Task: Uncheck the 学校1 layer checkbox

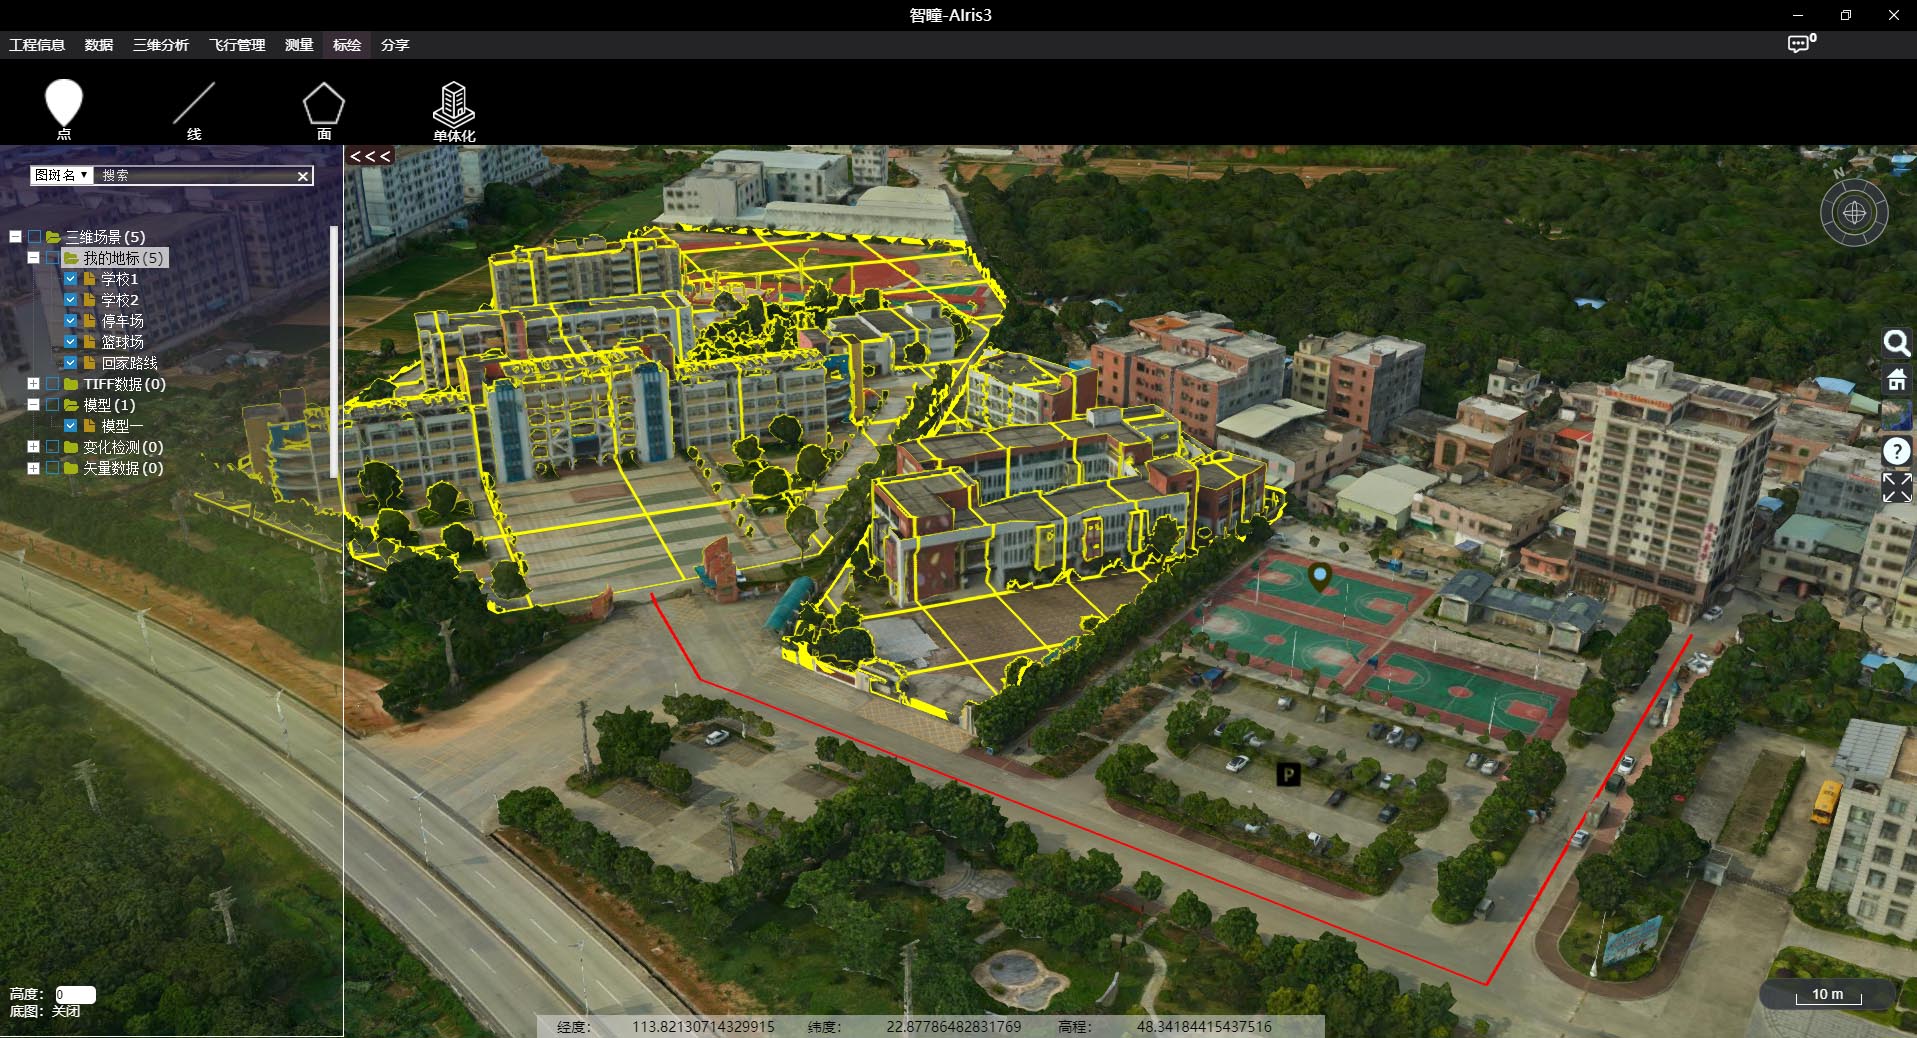Action: point(71,279)
